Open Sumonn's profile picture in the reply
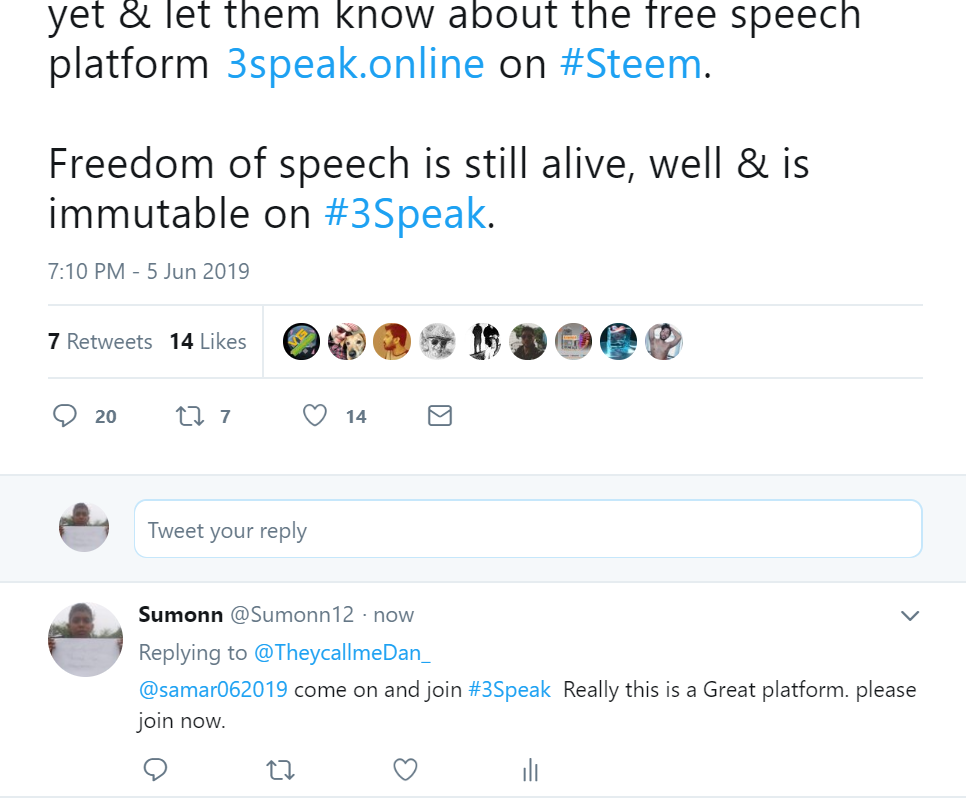 coord(85,639)
